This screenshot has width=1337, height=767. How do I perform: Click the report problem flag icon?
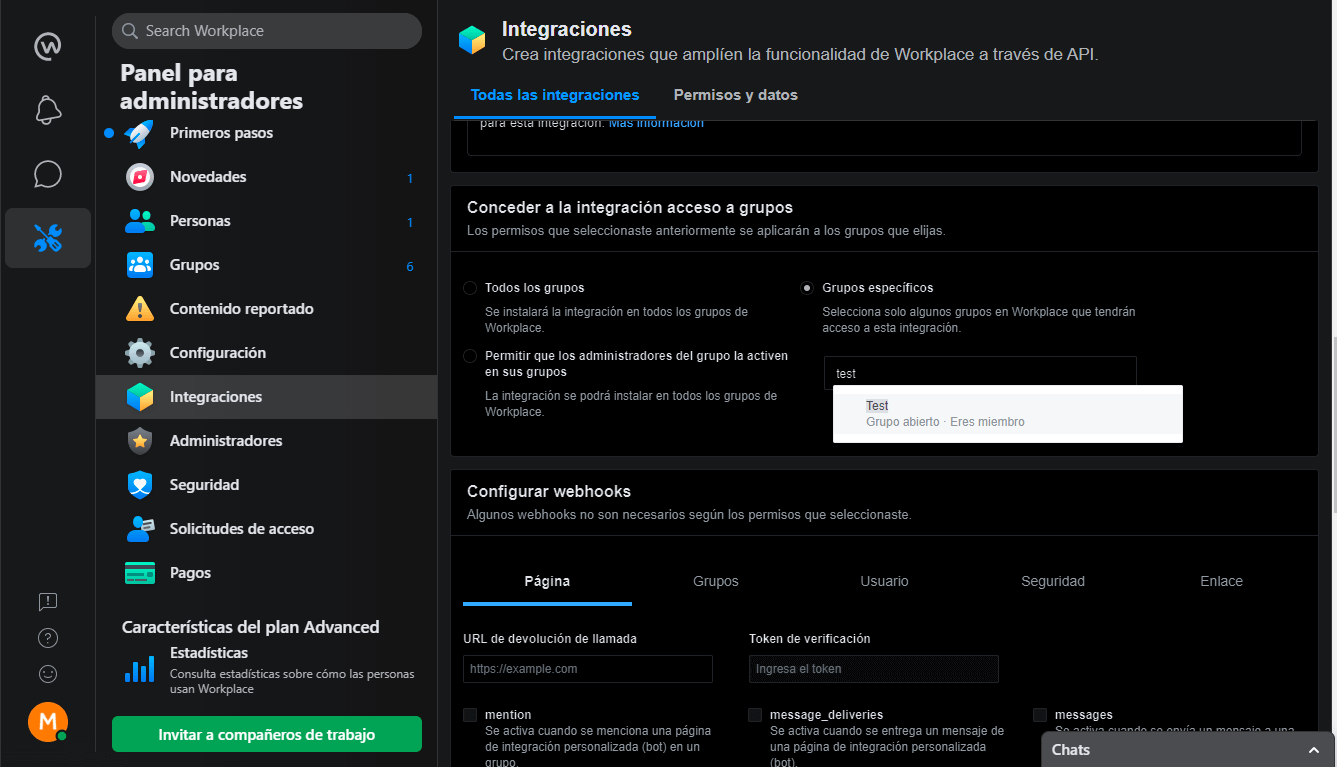[48, 601]
